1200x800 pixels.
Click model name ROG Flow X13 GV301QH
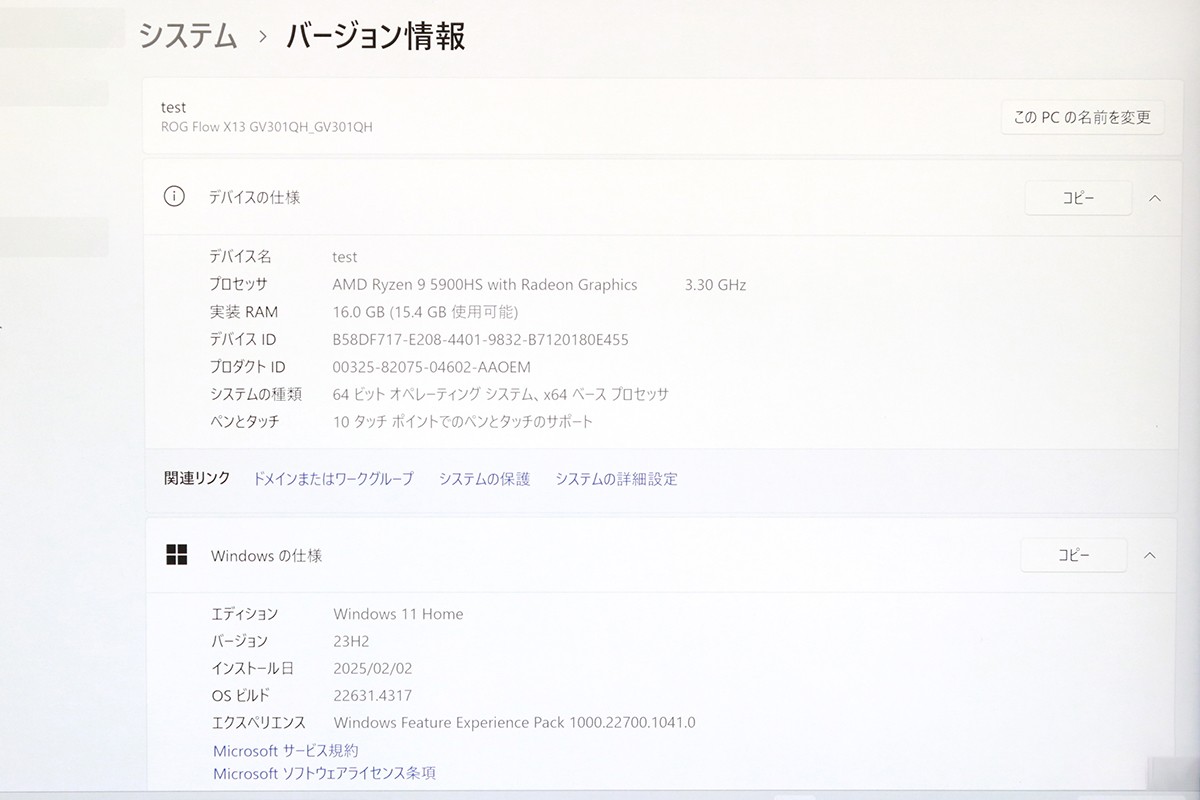click(267, 127)
